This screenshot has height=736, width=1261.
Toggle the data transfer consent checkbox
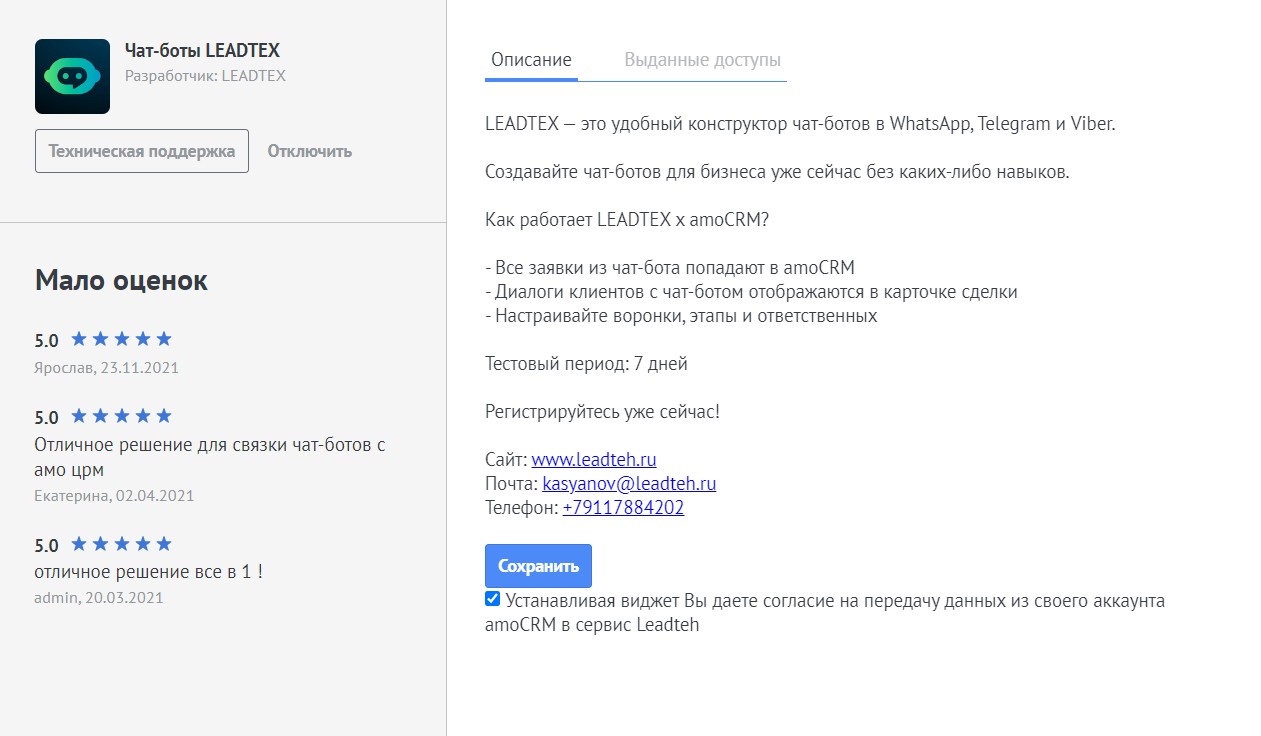(x=492, y=599)
